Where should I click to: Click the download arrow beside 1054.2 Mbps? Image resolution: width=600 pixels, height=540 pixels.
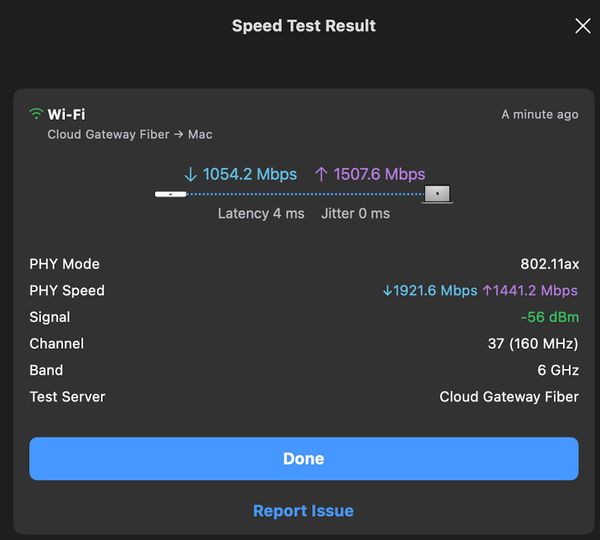pos(190,175)
